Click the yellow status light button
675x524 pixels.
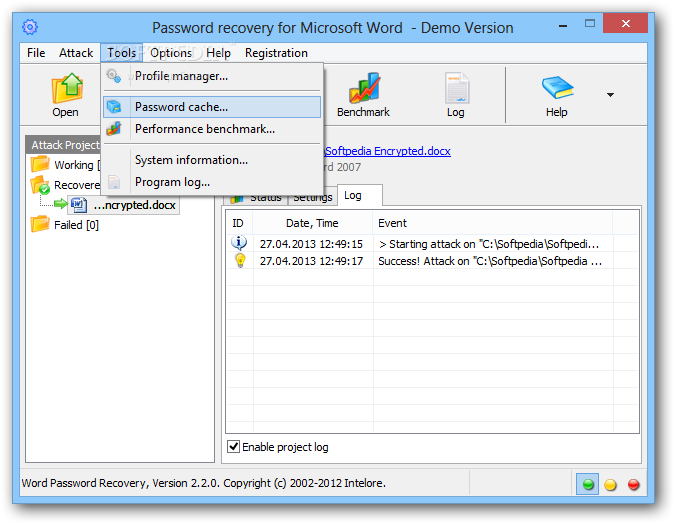610,484
